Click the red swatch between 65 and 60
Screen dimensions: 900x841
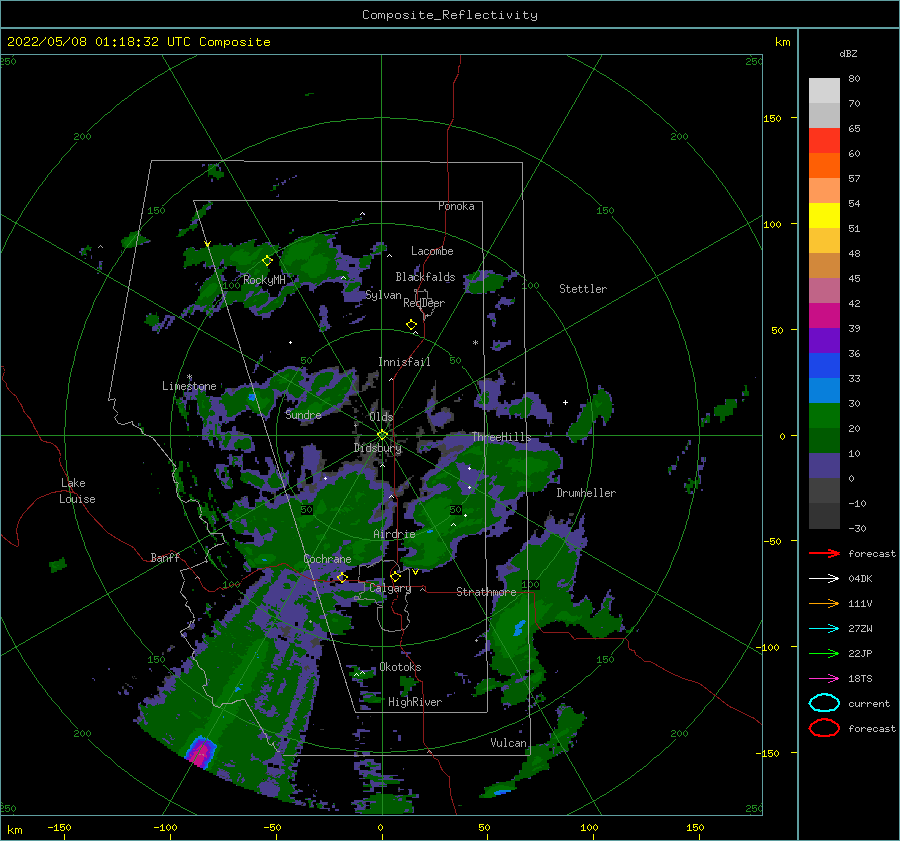coord(824,141)
